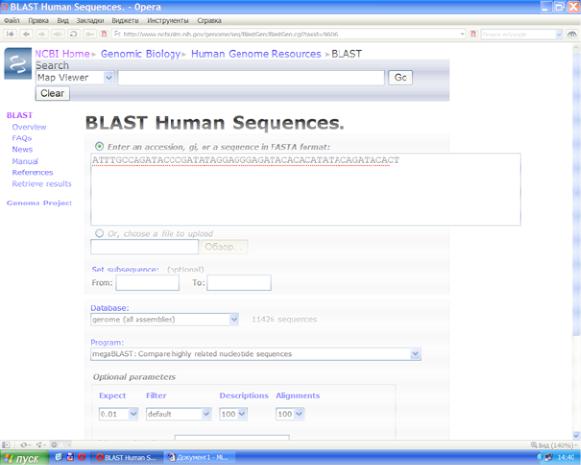This screenshot has height=465, width=581.
Task: Follow the NCBI Home breadcrumb link
Action: click(62, 54)
